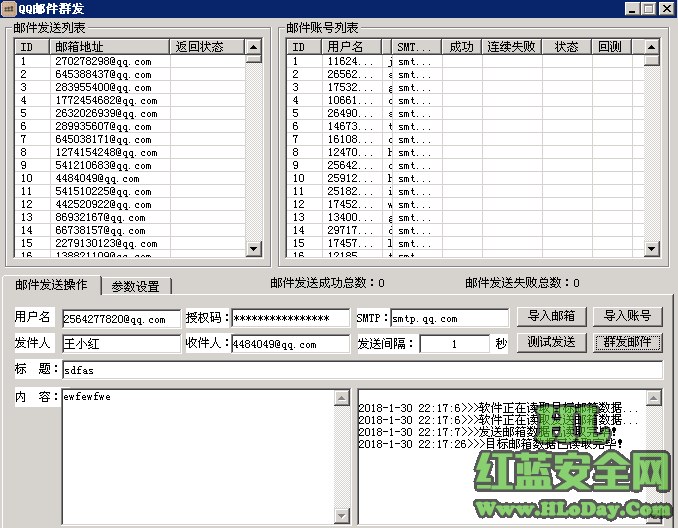Select row 645038171@qq.com
Viewport: 678px width, 528px height.
click(x=130, y=139)
